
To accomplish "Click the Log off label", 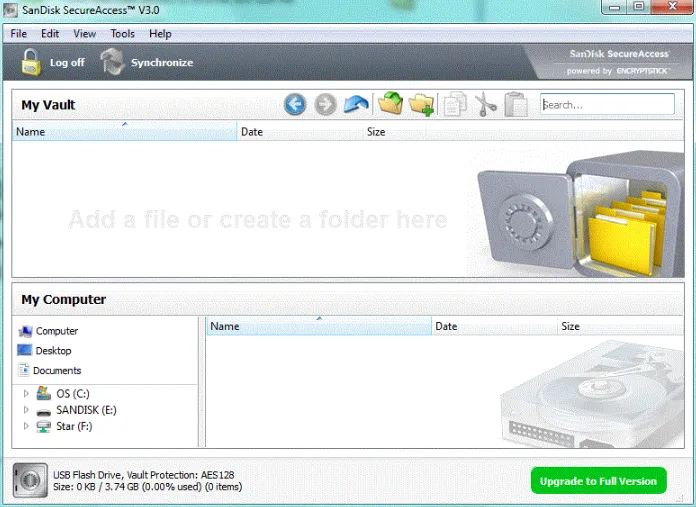I will pos(67,62).
